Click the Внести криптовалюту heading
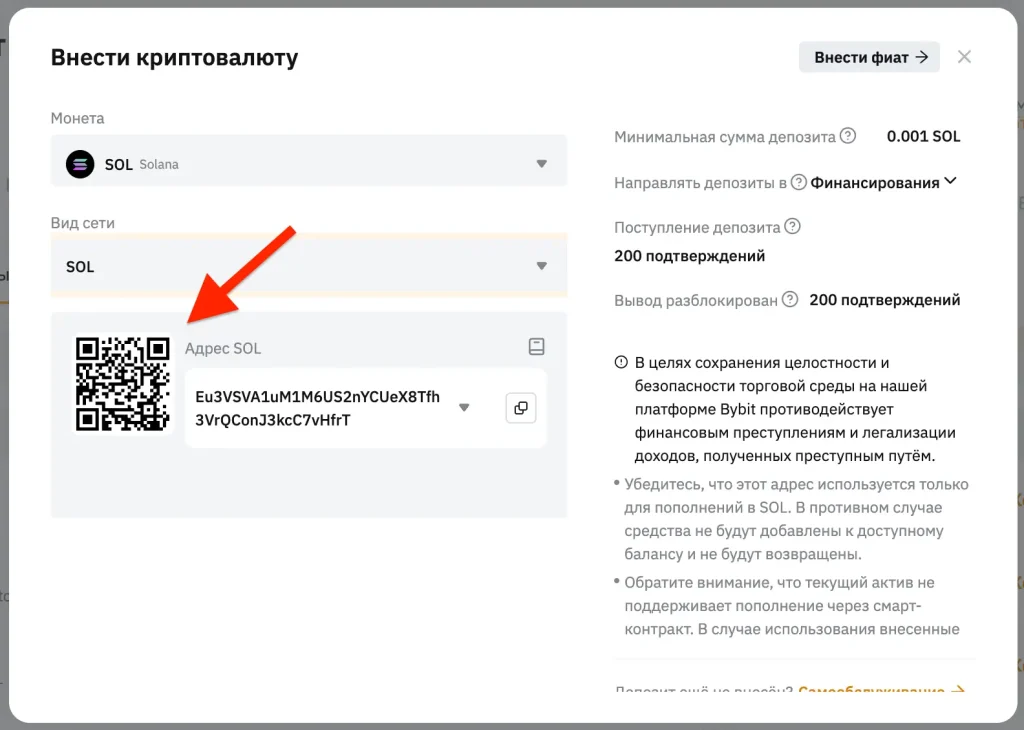Viewport: 1024px width, 730px height. (x=174, y=57)
